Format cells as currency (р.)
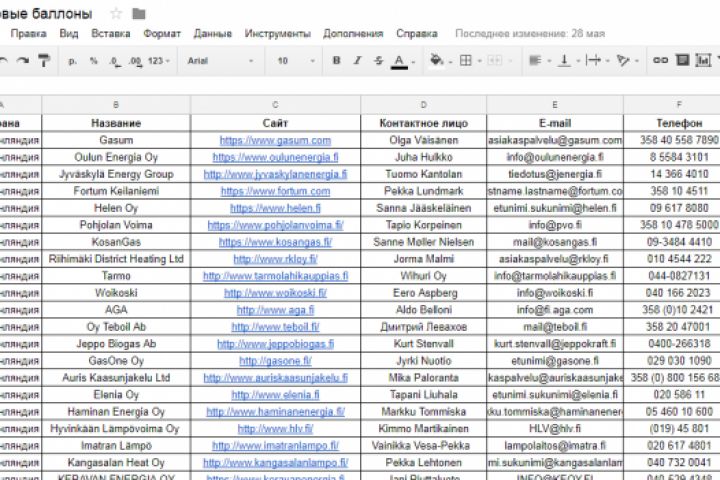The height and width of the screenshot is (480, 720). pyautogui.click(x=73, y=61)
